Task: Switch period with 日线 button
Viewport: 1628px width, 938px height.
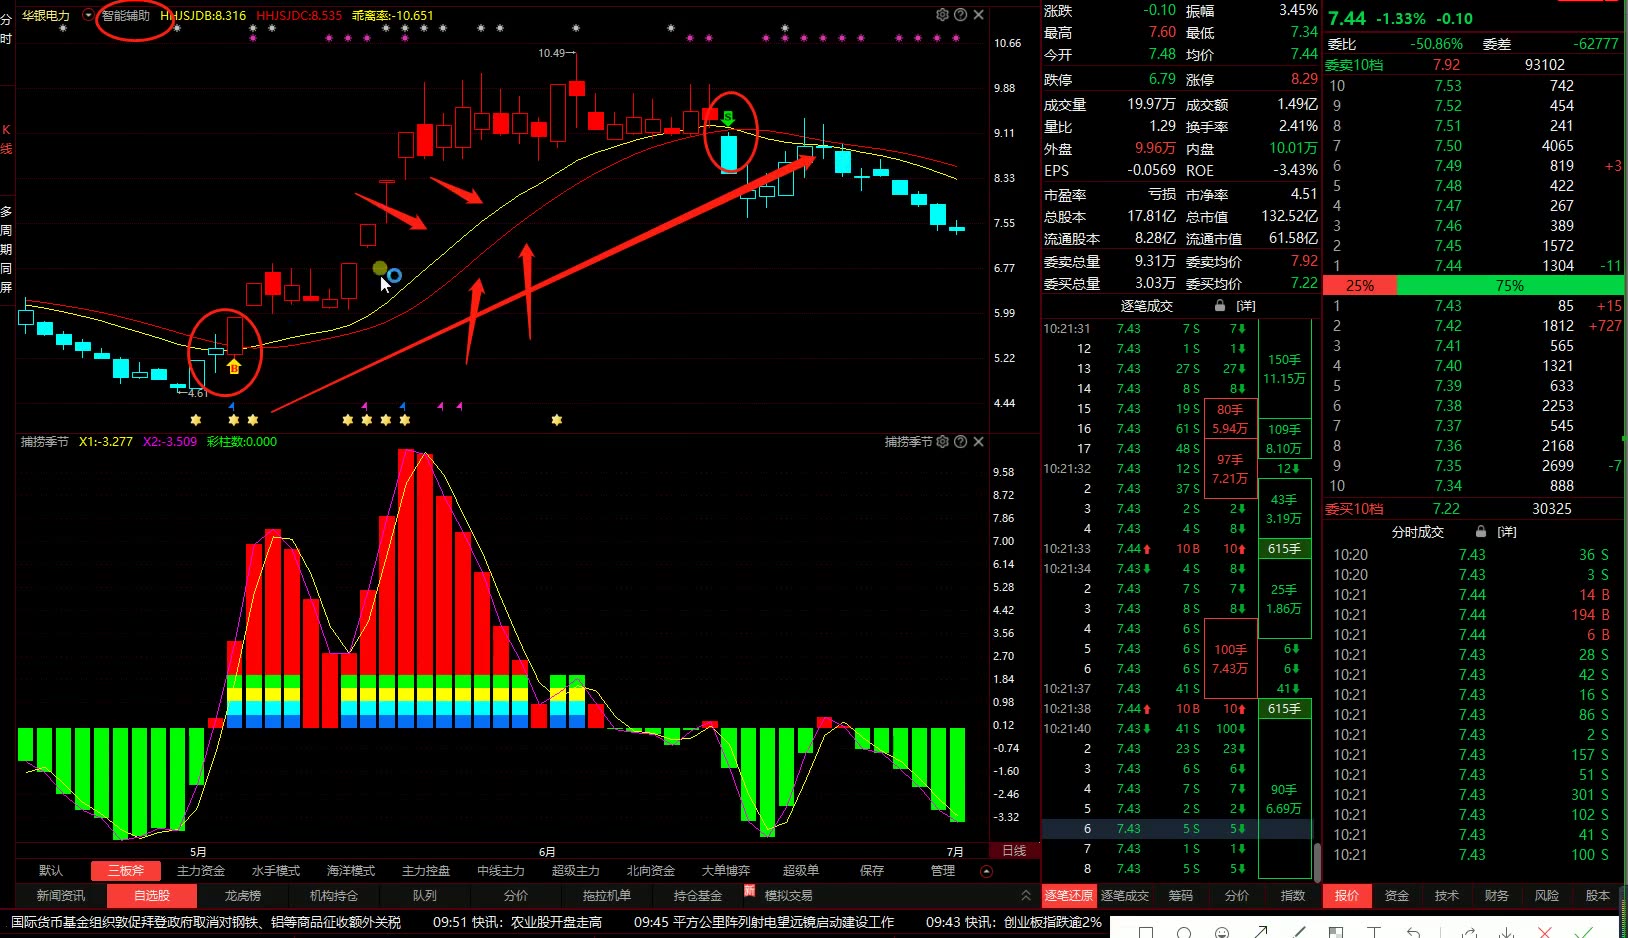Action: pos(1014,850)
